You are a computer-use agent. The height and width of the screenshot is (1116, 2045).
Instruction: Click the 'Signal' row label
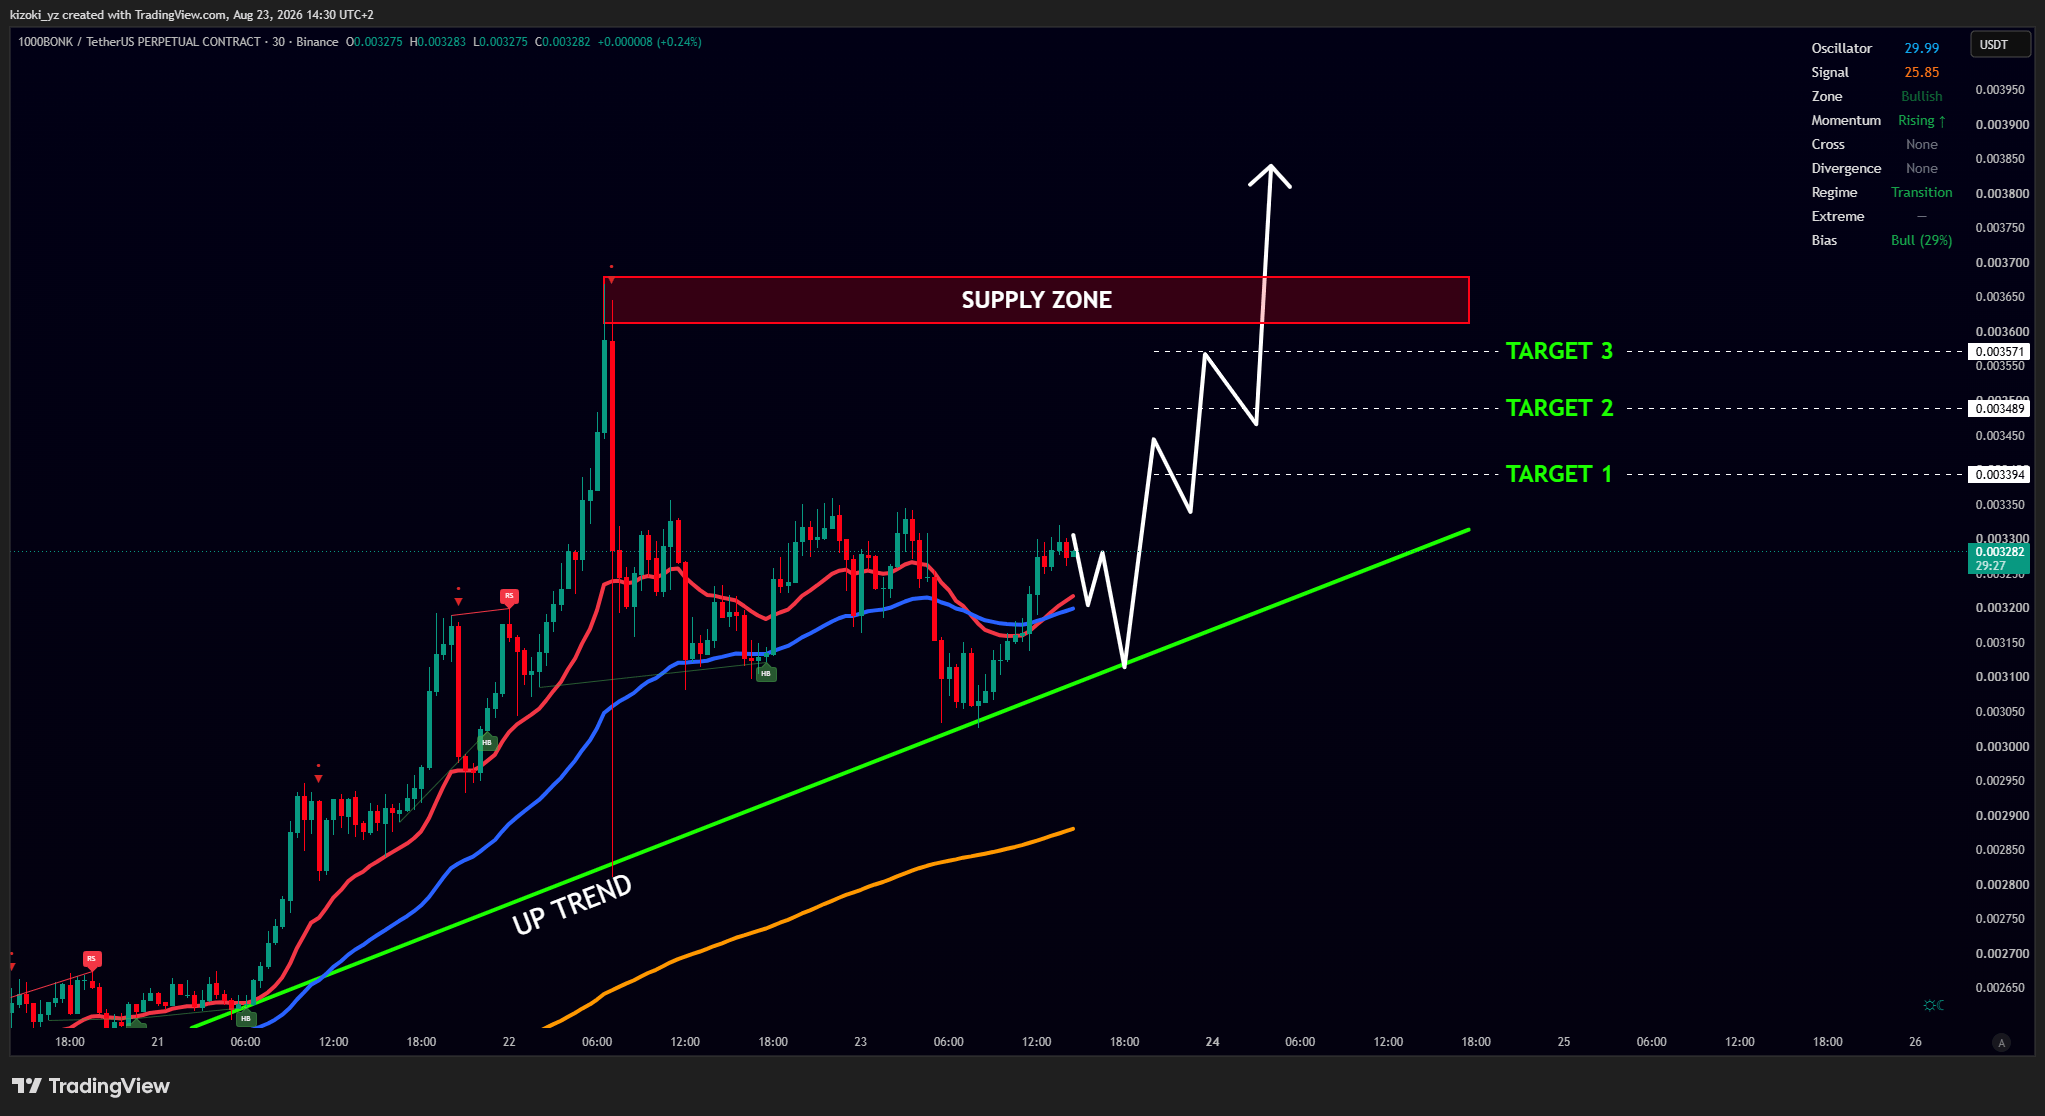[x=1830, y=72]
